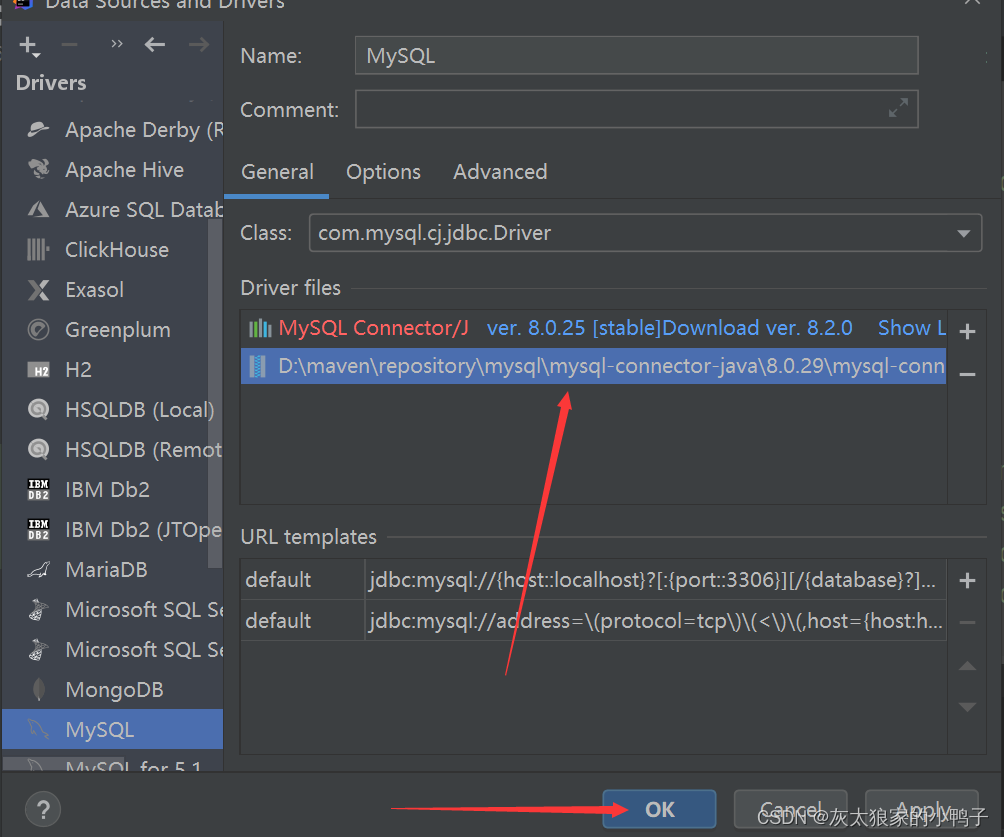Screen dimensions: 1004x837
Task: Select the MySQL driver in list
Action: (x=113, y=729)
